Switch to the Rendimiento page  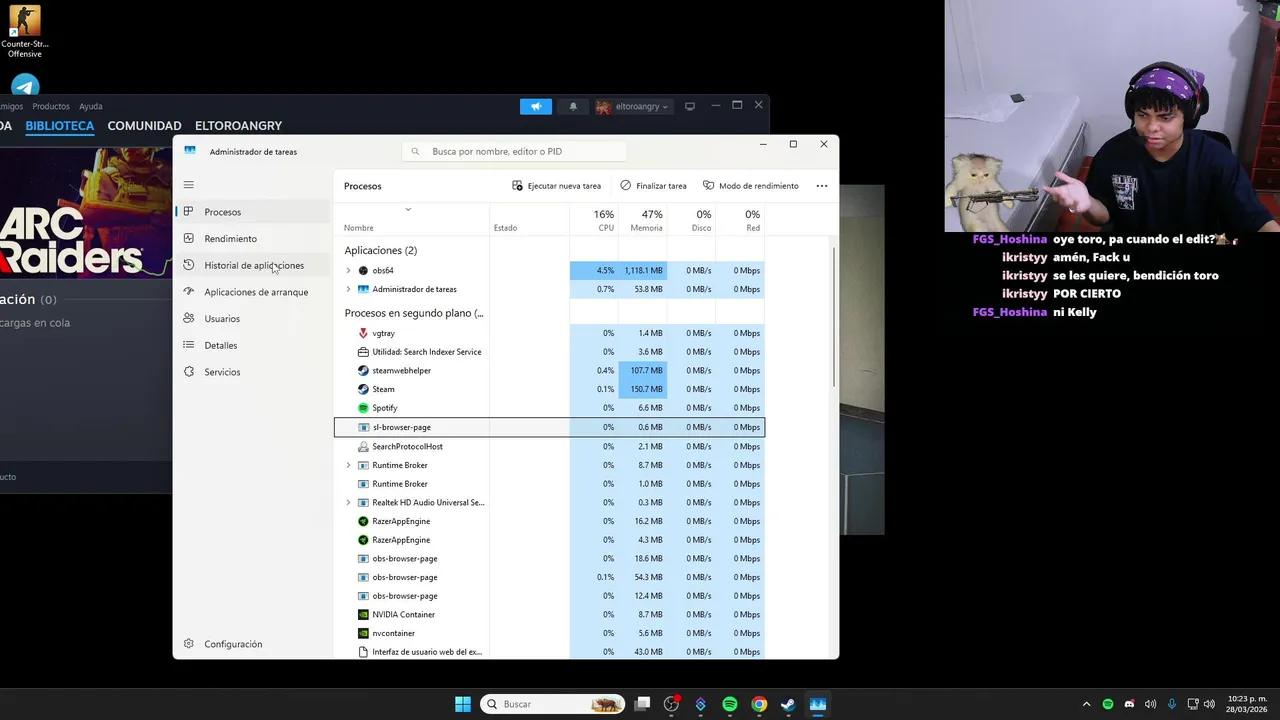pyautogui.click(x=252, y=239)
